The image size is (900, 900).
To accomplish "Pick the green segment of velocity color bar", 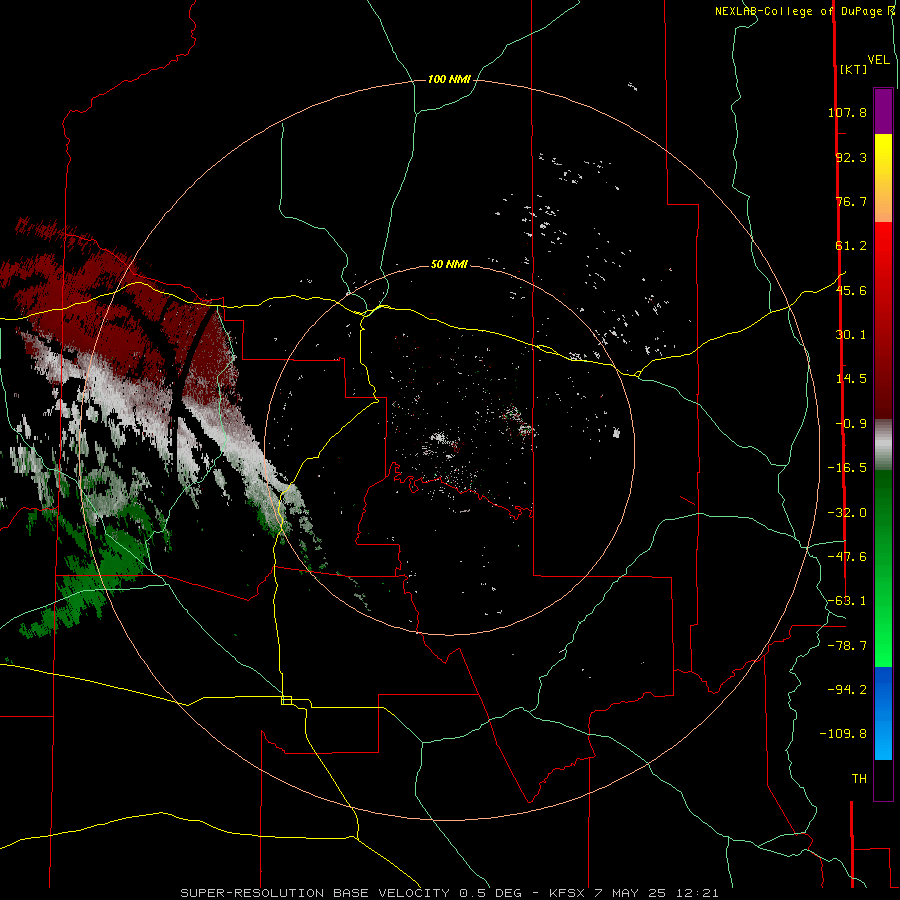I will pyautogui.click(x=883, y=568).
